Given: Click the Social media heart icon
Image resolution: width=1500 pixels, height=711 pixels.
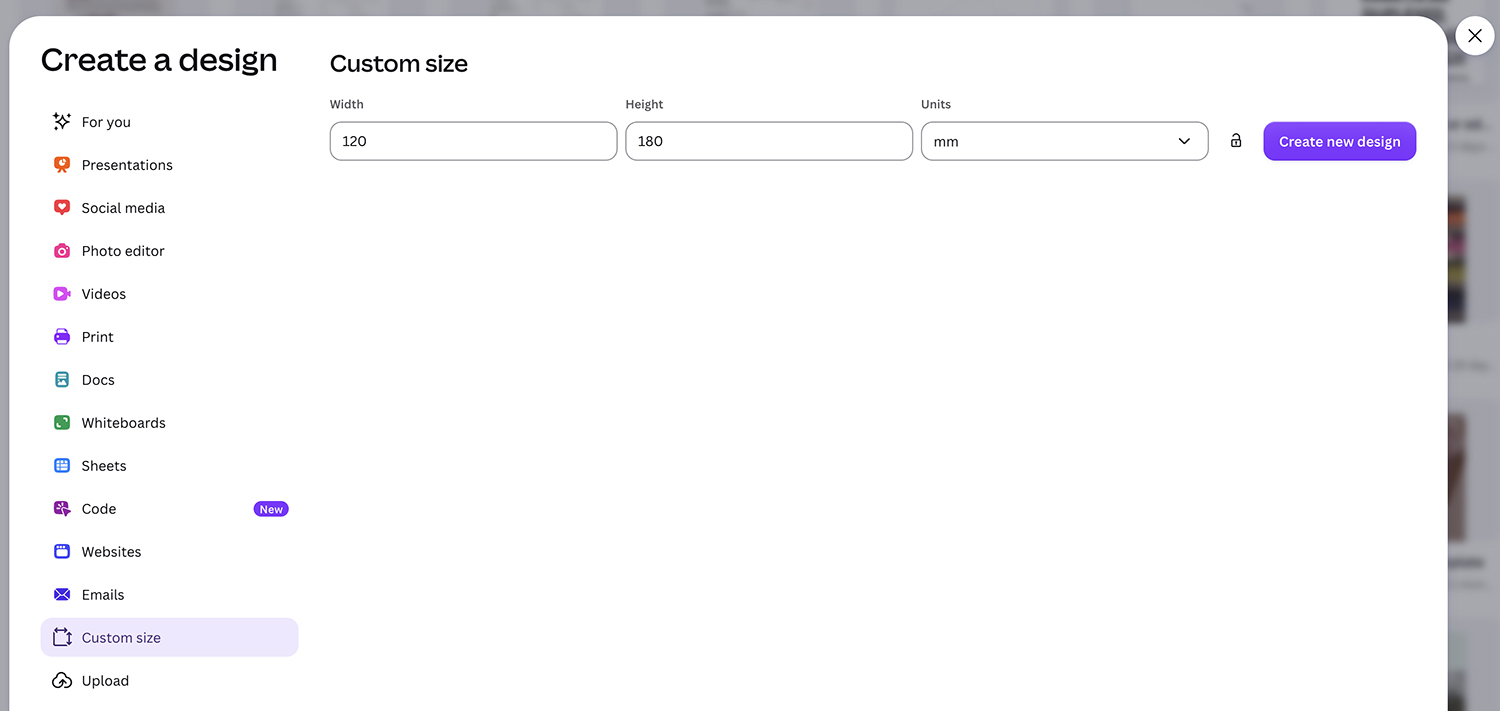Looking at the screenshot, I should coord(62,208).
